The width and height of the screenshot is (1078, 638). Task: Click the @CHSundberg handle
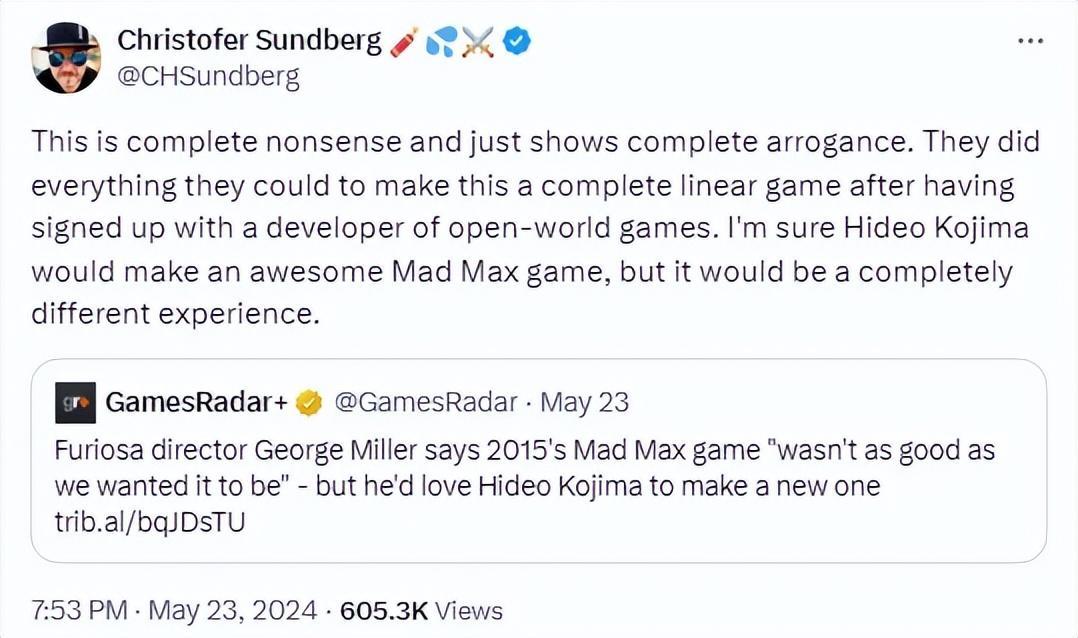[x=208, y=77]
